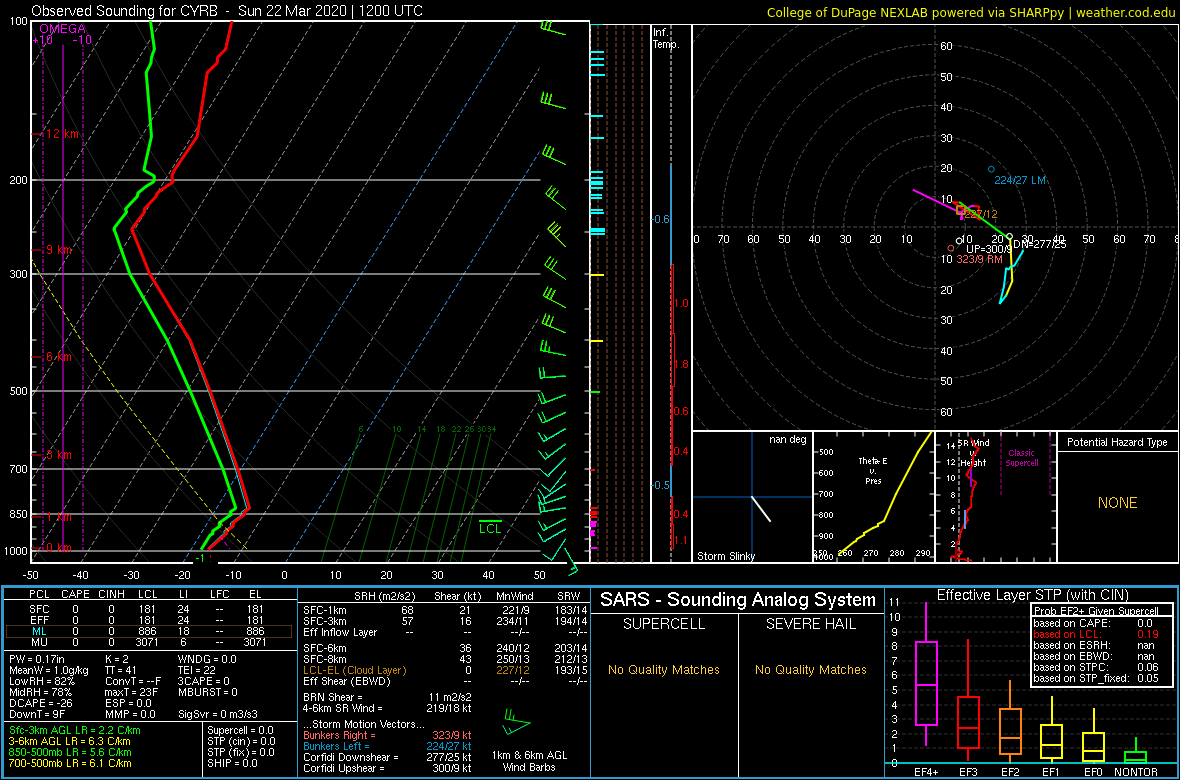Click the LowRH = 82% value
Viewport: 1180px width, 780px height.
click(41, 681)
